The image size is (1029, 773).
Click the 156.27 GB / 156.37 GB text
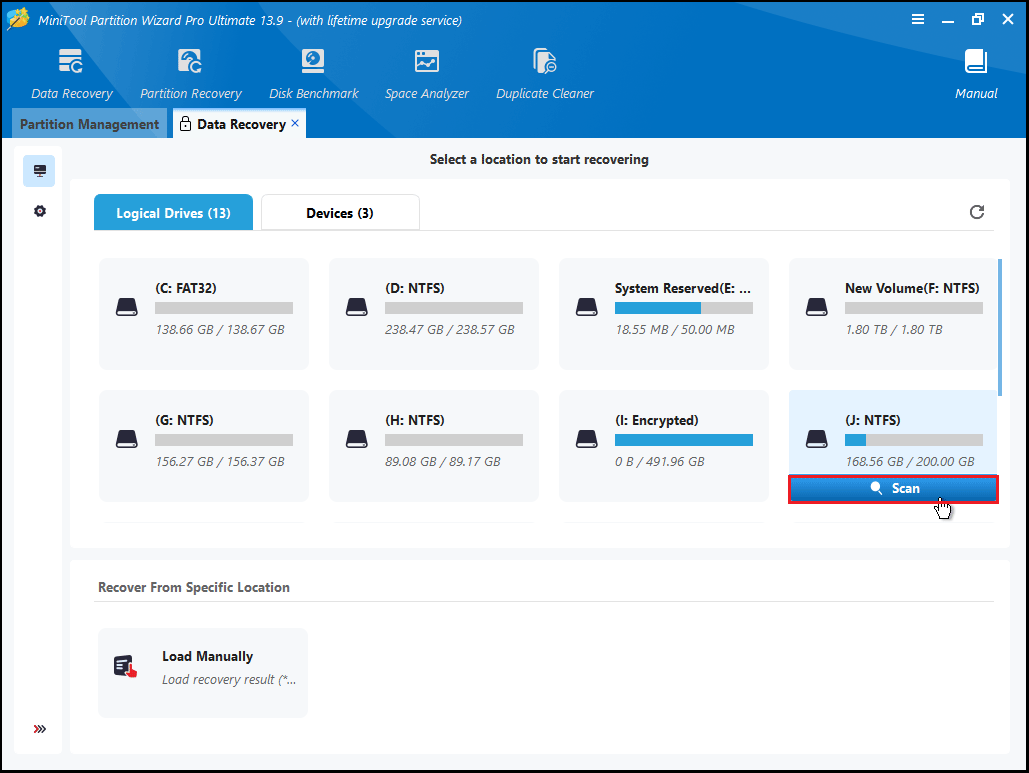point(220,461)
